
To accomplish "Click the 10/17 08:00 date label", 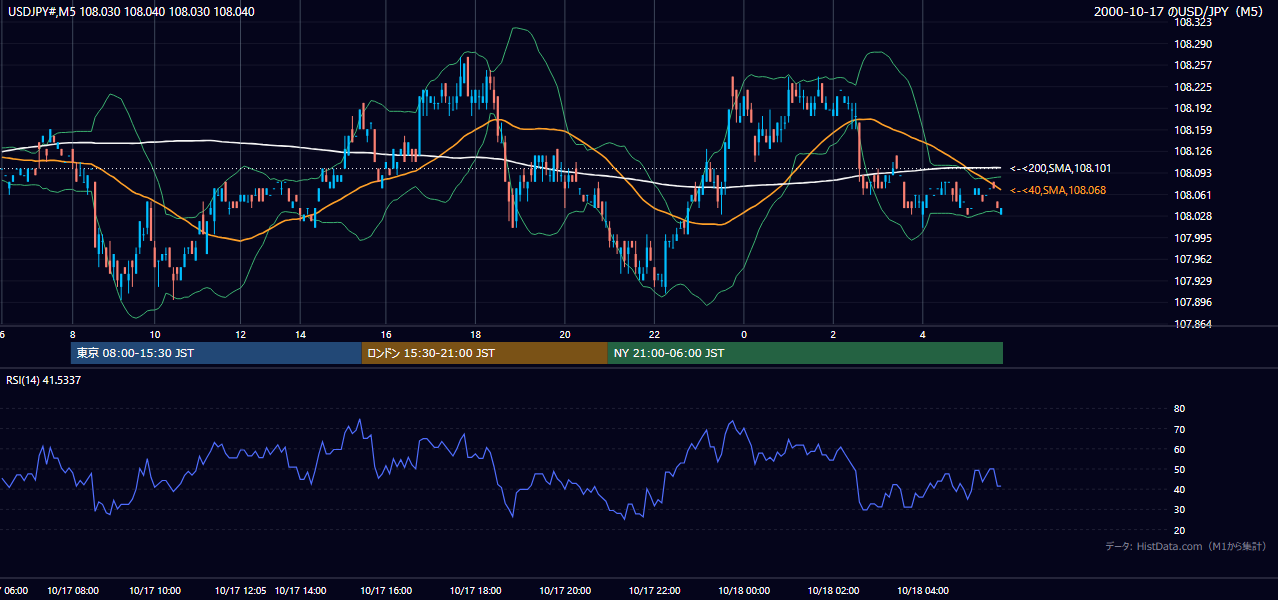I will click(x=73, y=591).
